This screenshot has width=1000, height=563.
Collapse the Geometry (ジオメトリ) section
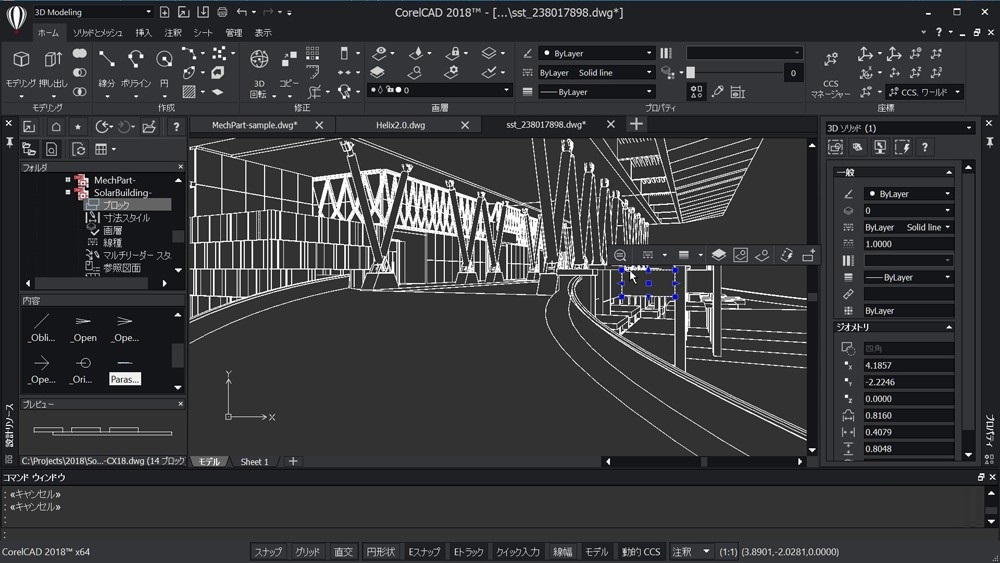pyautogui.click(x=949, y=327)
